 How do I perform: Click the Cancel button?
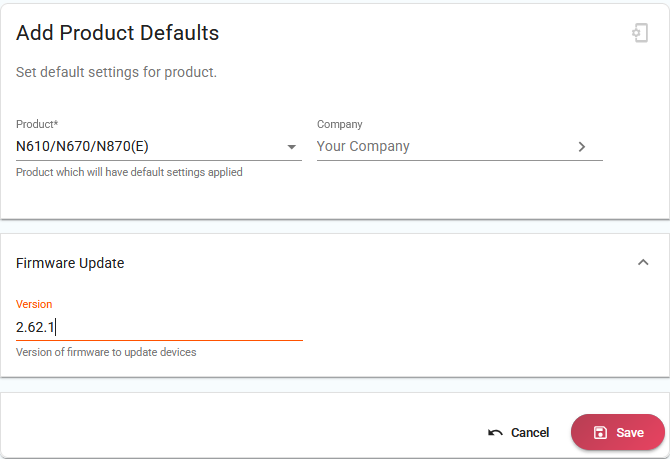pyautogui.click(x=518, y=433)
